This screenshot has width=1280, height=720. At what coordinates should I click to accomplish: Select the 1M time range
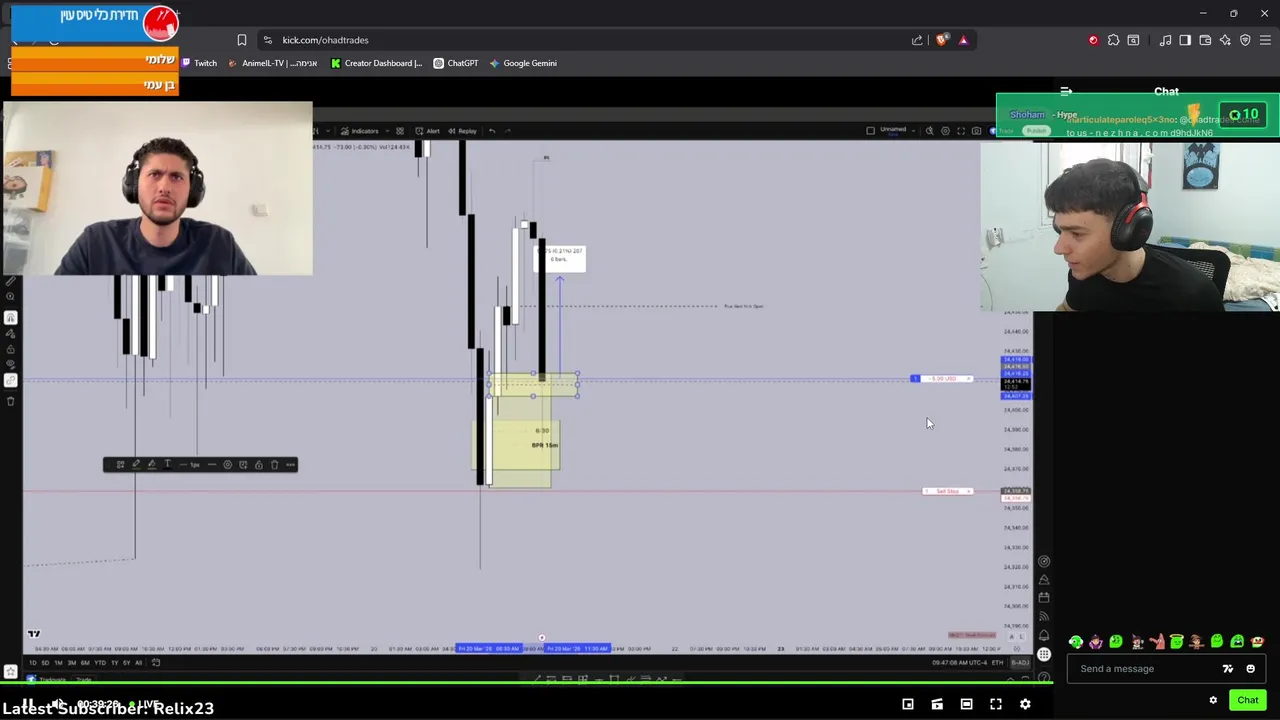point(58,662)
